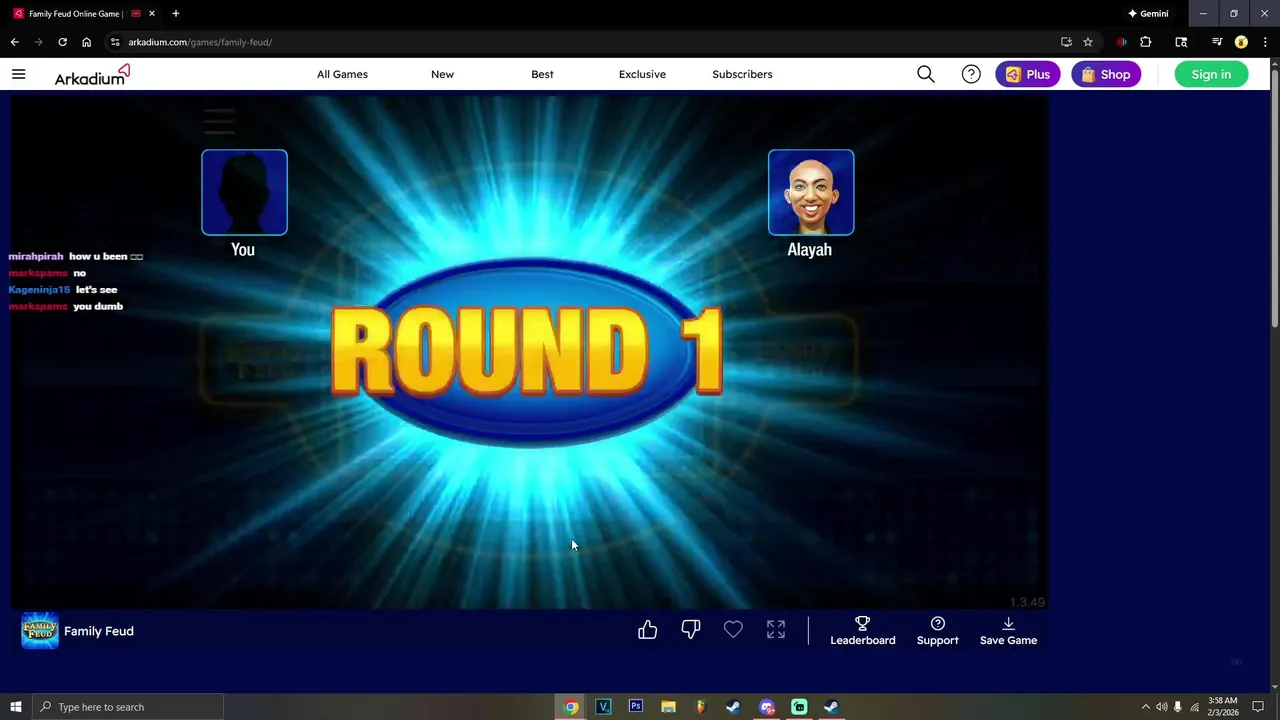Open the media controls icon
Image resolution: width=1280 pixels, height=720 pixels.
pyautogui.click(x=1217, y=42)
